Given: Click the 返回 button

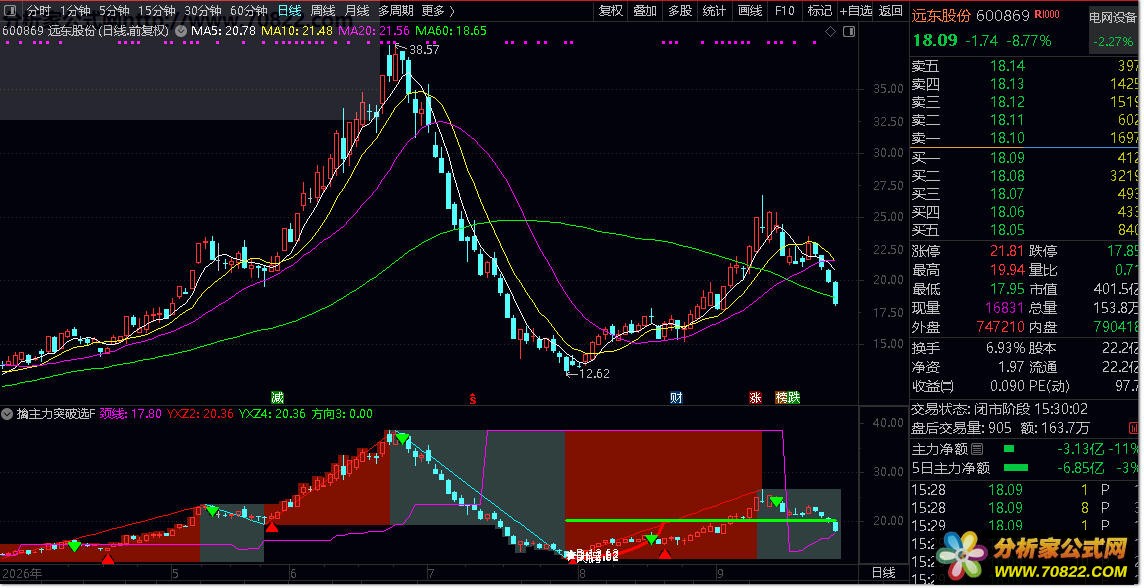Looking at the screenshot, I should [891, 10].
